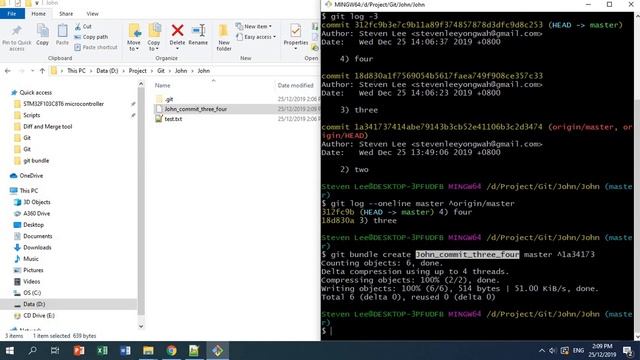Click the Git Bash terminal scrollbar

[x=637, y=176]
